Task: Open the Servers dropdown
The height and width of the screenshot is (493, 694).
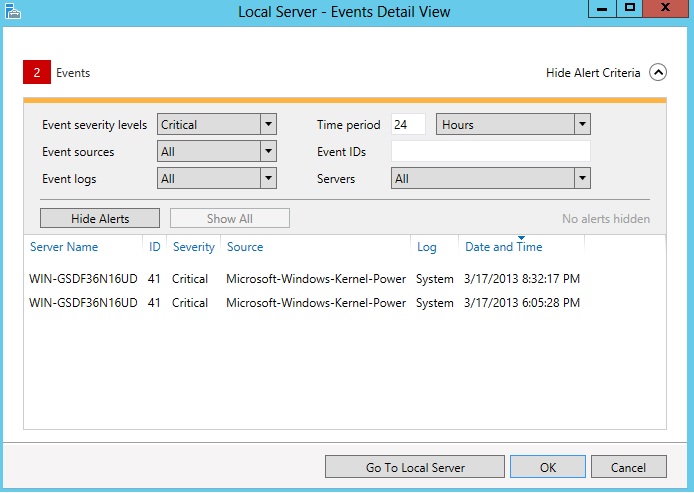Action: click(x=582, y=179)
